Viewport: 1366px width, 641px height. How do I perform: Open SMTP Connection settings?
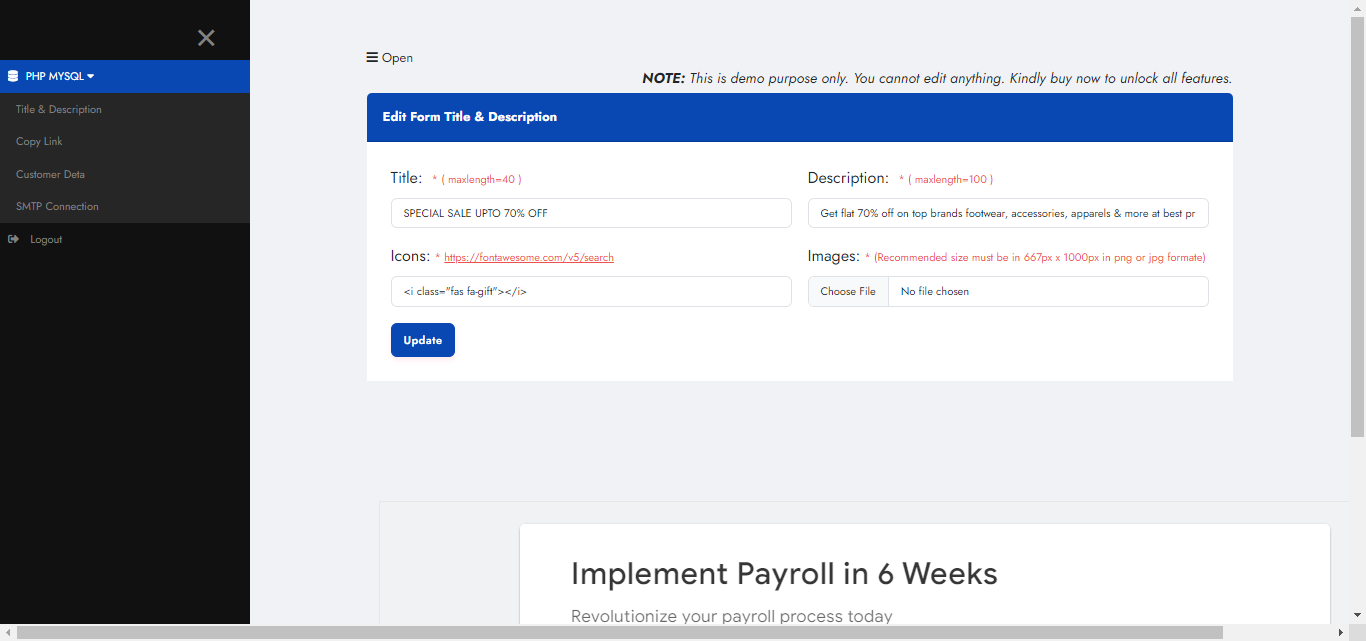click(57, 206)
